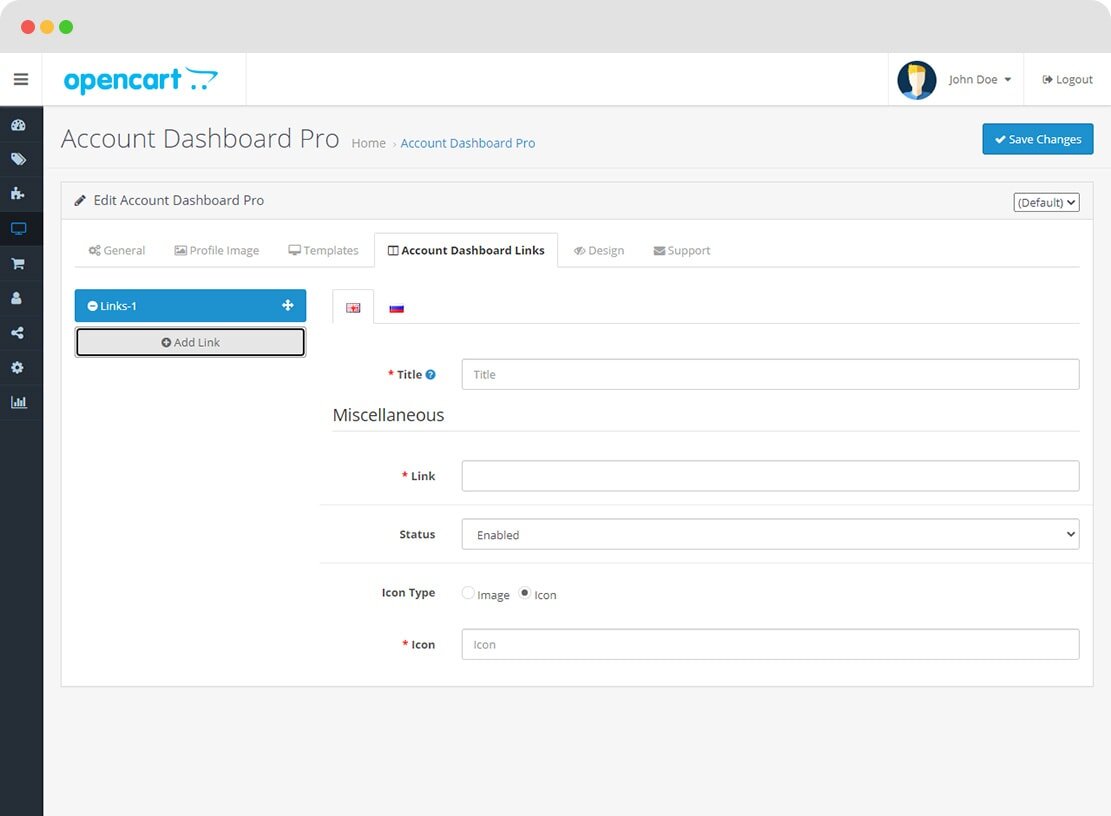Open the Sales cart sidebar icon
The height and width of the screenshot is (816, 1111).
(18, 264)
